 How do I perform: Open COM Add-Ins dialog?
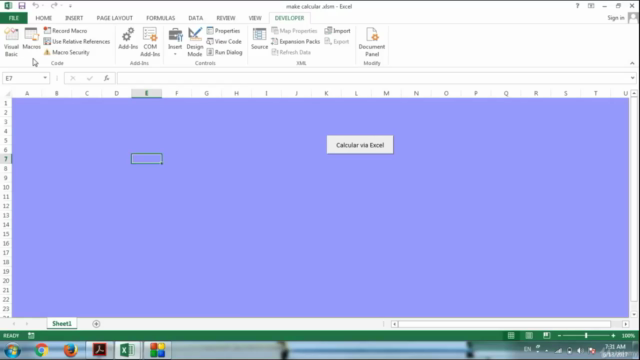(150, 42)
